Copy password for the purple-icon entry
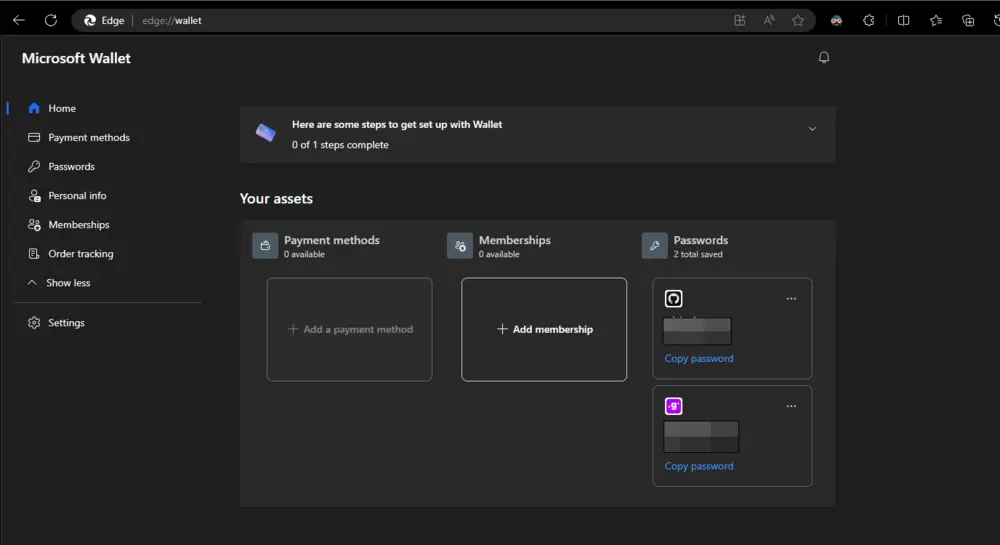The height and width of the screenshot is (545, 1000). coord(699,466)
